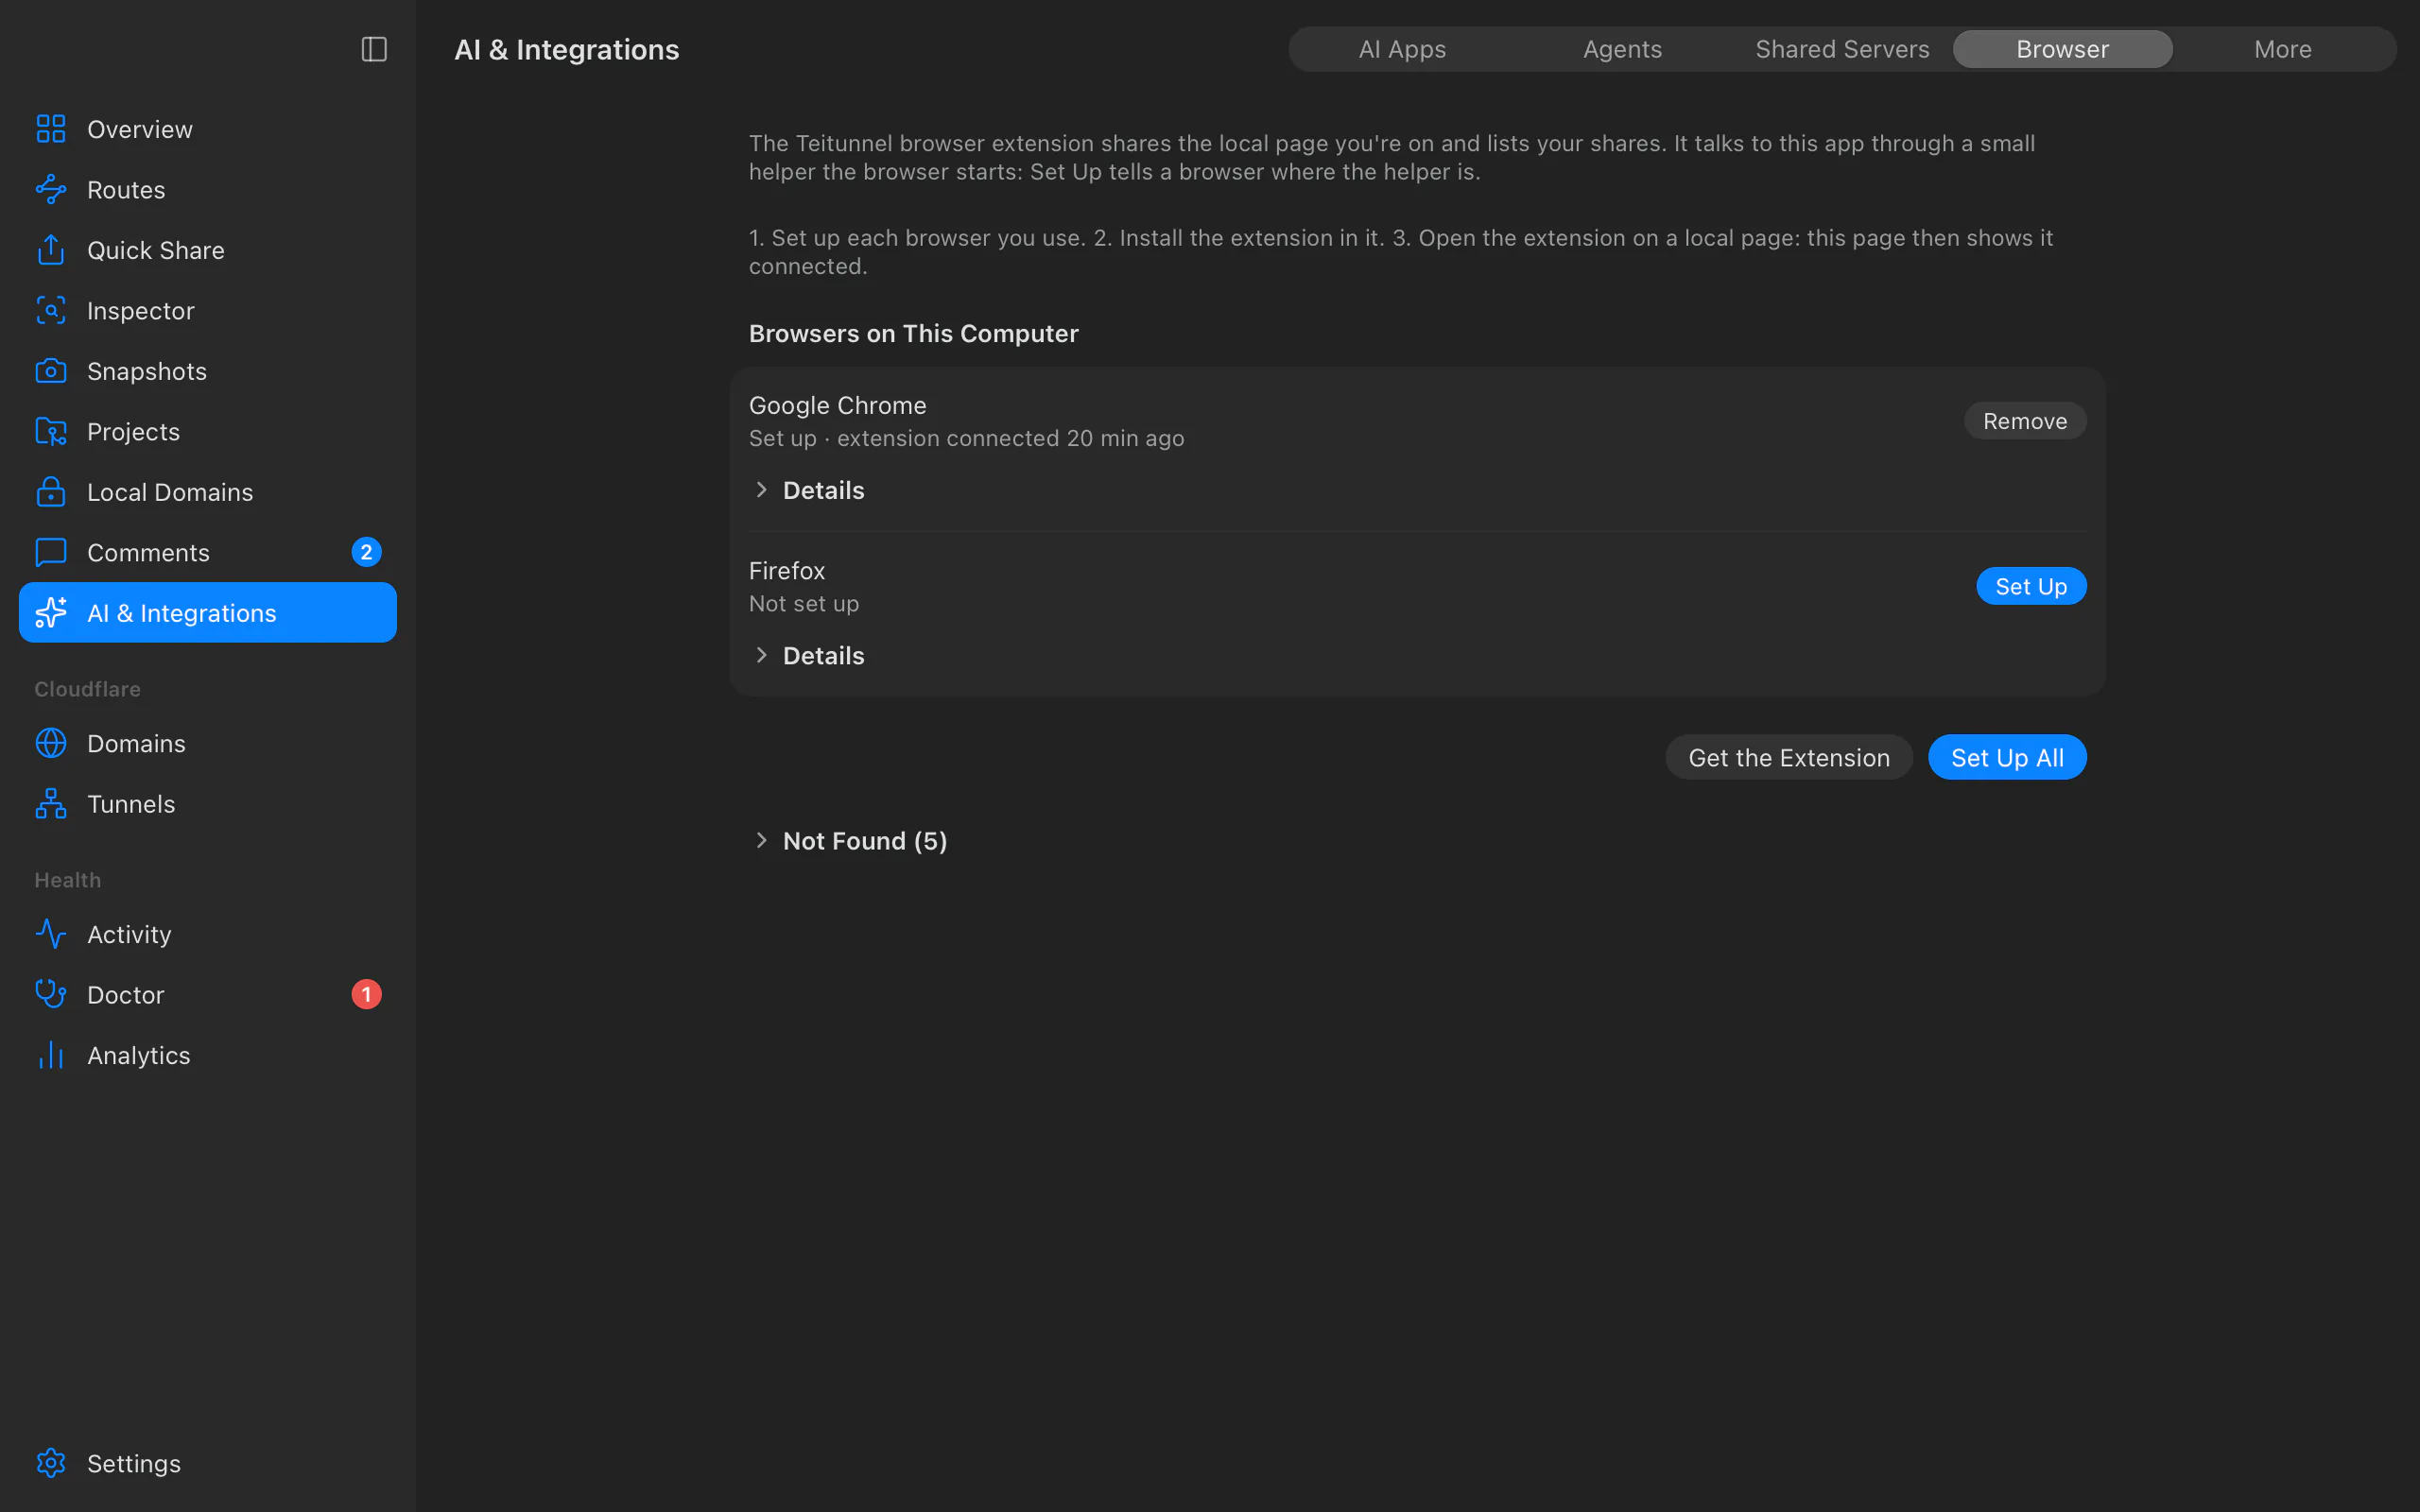Open the Shared Servers tab
Image resolution: width=2420 pixels, height=1512 pixels.
coord(1842,49)
